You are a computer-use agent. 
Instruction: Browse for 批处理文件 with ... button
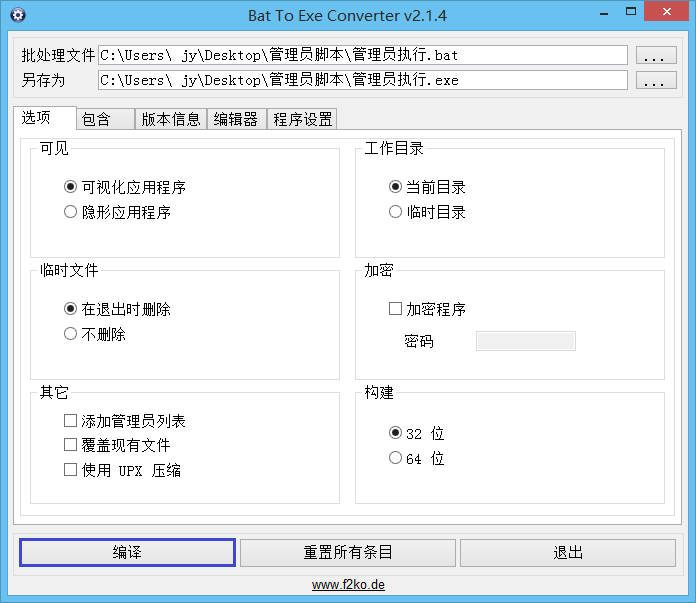tap(656, 55)
